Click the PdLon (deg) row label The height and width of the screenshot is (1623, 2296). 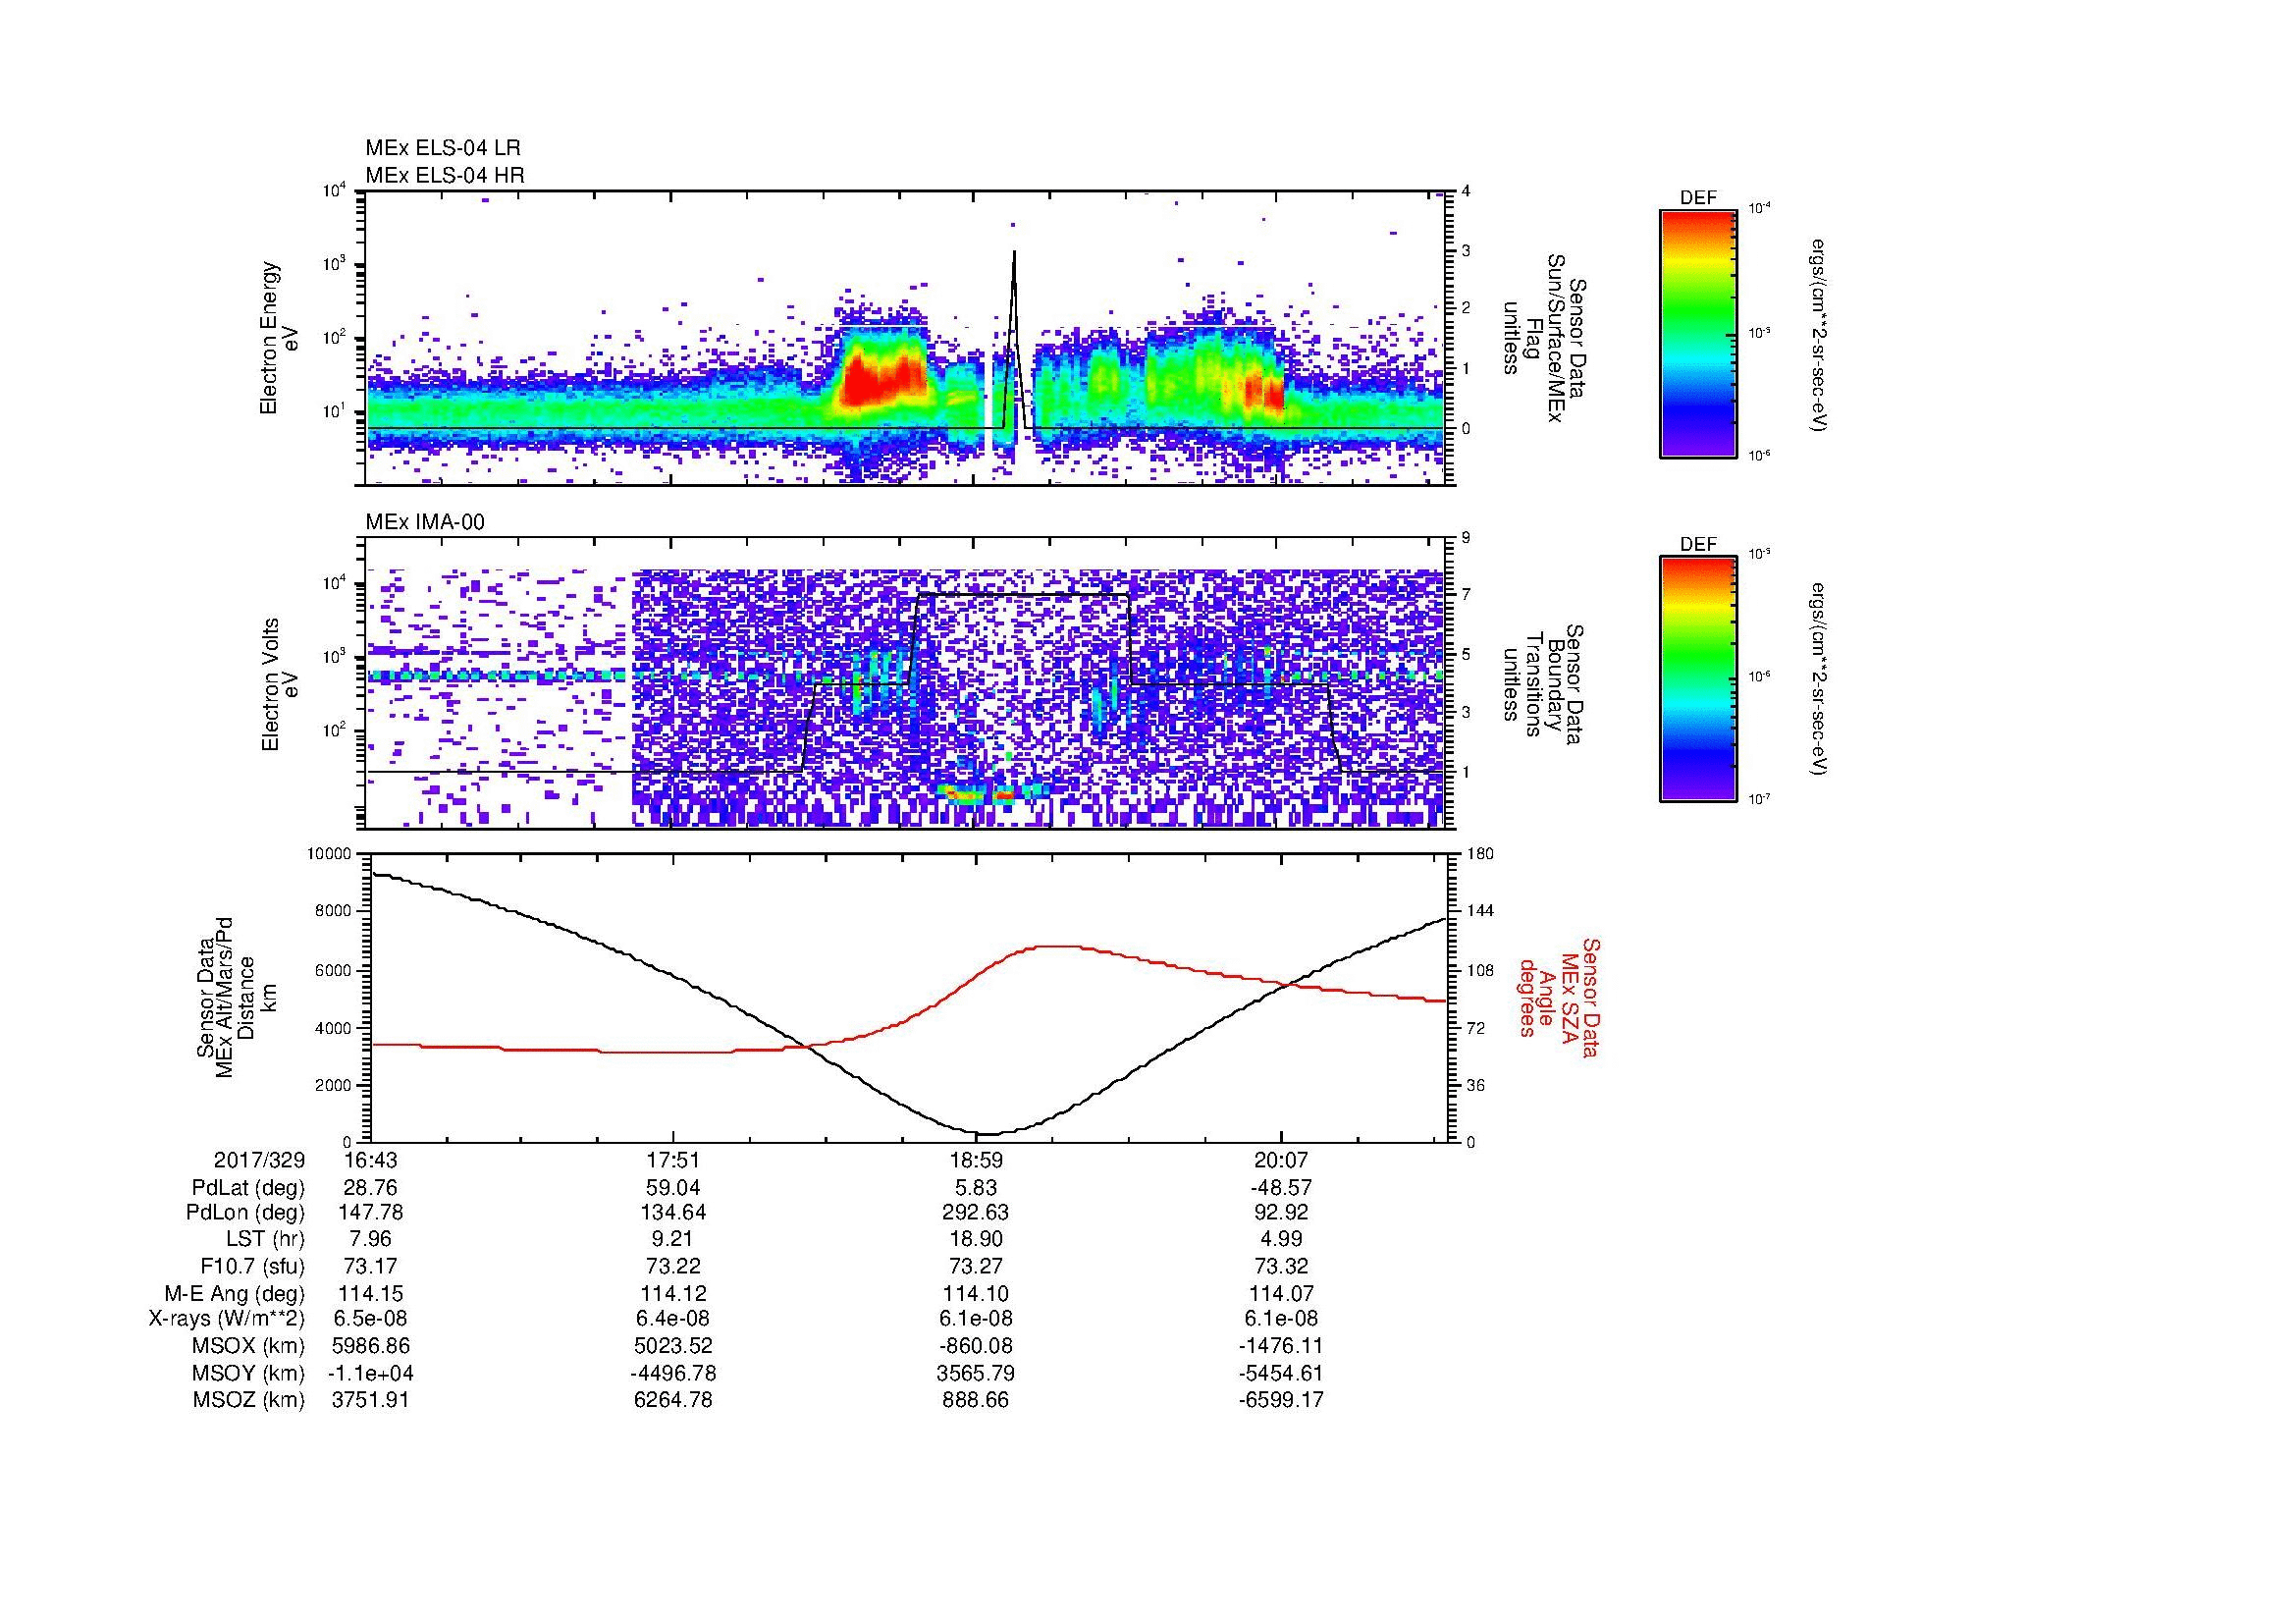coord(246,1213)
